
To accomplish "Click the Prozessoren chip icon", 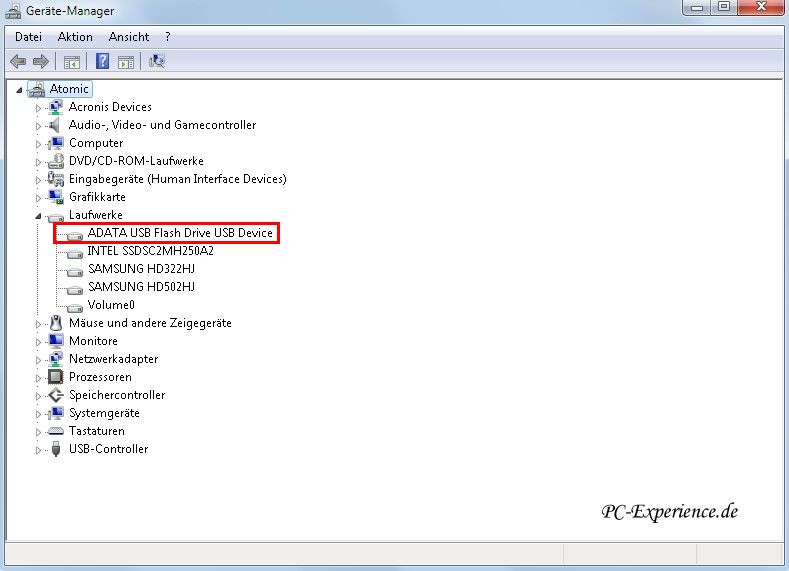I will coord(56,377).
